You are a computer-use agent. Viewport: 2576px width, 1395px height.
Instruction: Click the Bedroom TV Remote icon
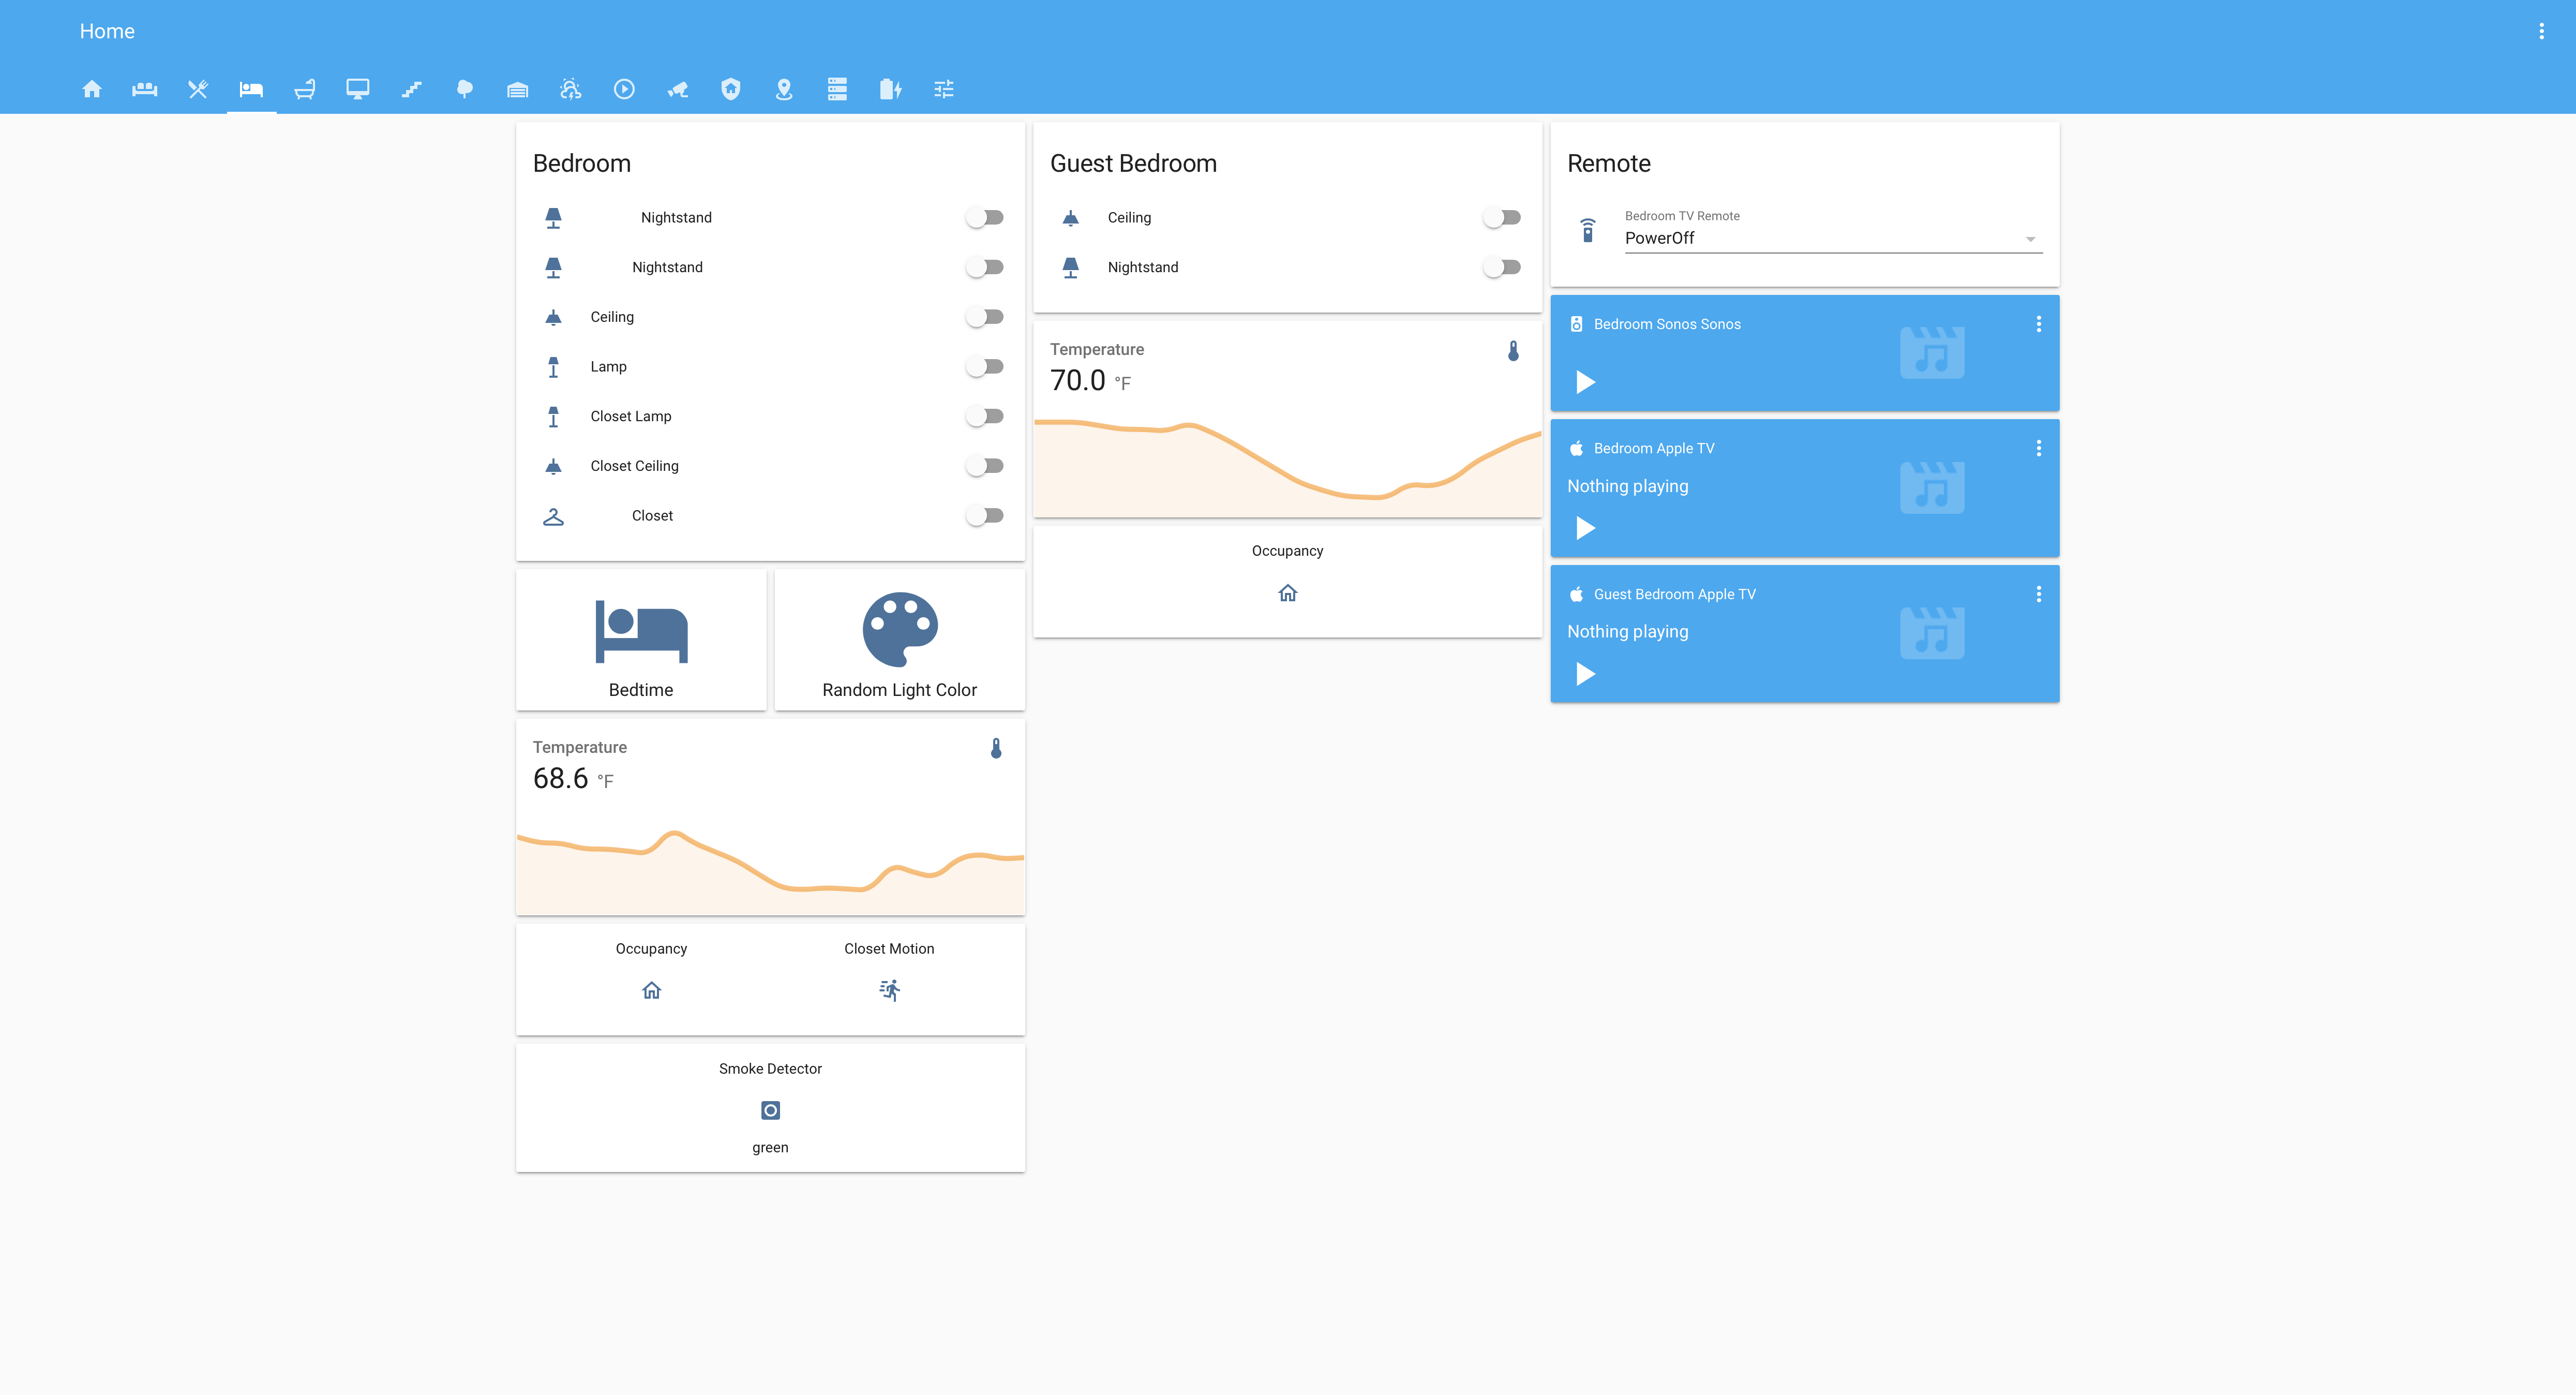[x=1587, y=230]
